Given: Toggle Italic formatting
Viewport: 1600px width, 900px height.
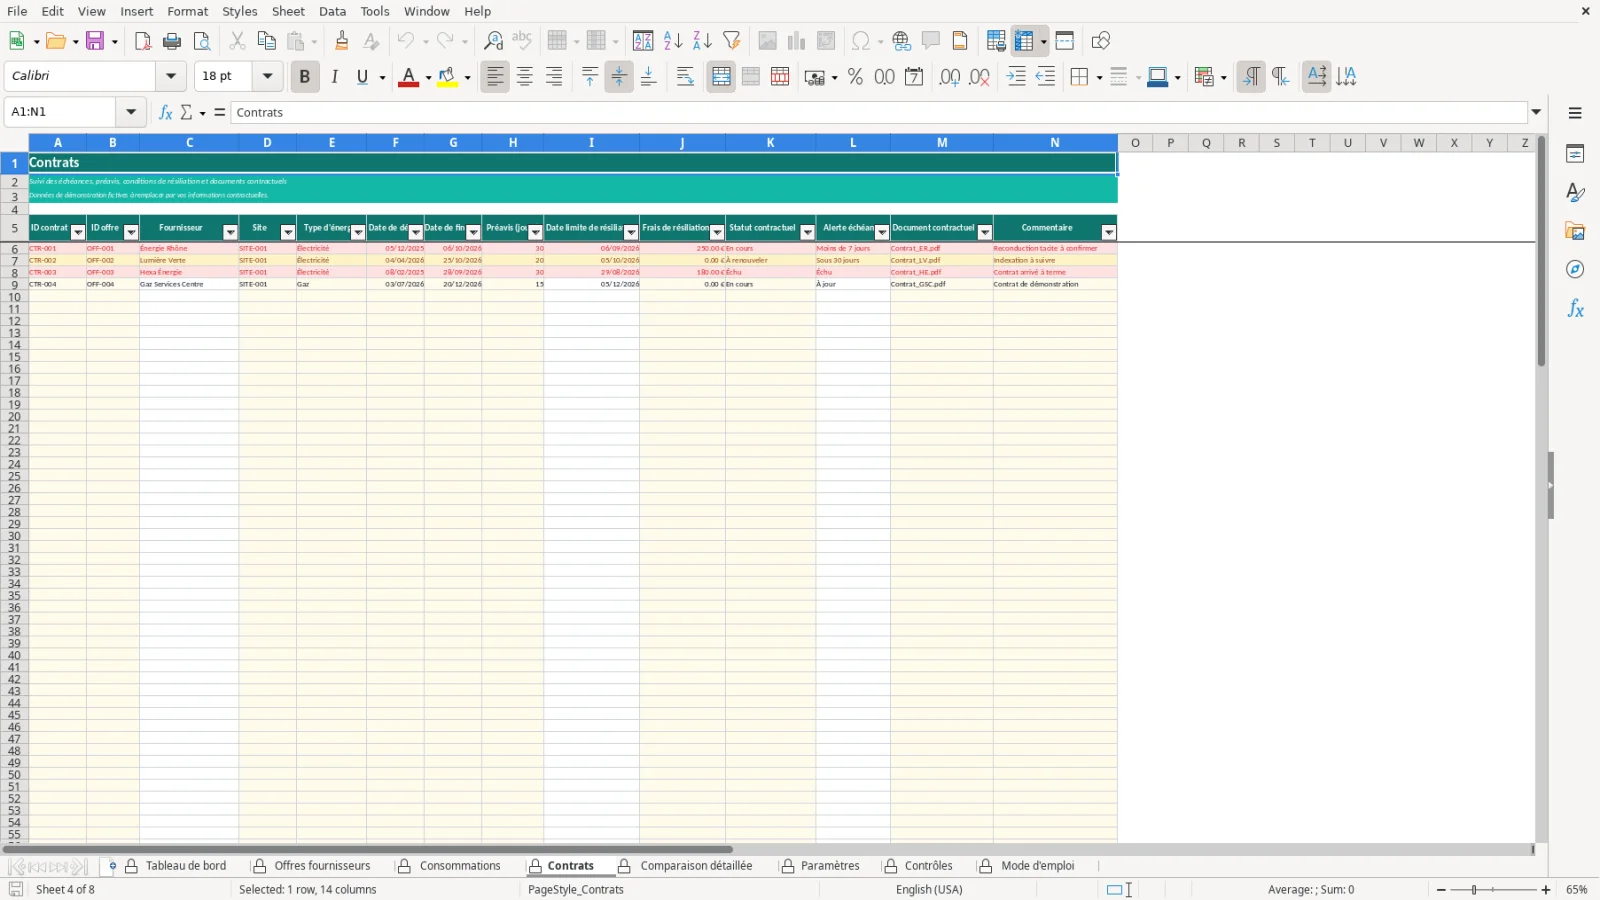Looking at the screenshot, I should click(334, 77).
